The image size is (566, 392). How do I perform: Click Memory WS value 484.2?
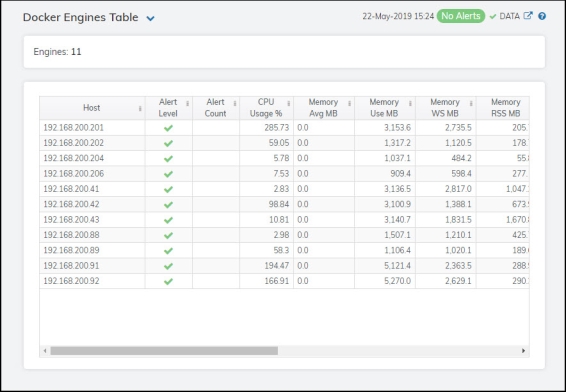click(x=461, y=158)
